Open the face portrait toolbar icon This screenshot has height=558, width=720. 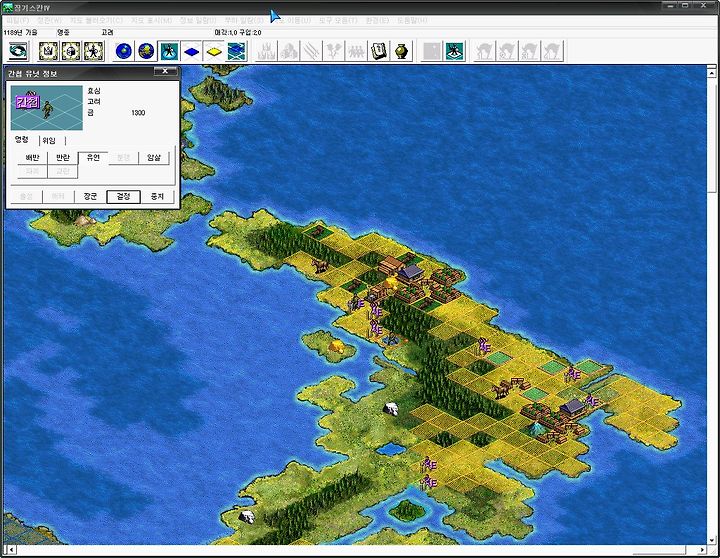pos(71,51)
